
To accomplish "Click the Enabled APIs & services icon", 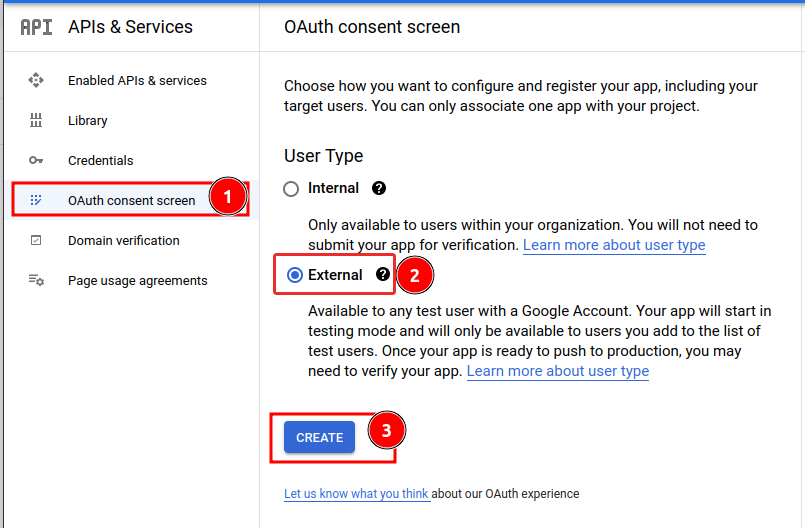I will click(36, 80).
